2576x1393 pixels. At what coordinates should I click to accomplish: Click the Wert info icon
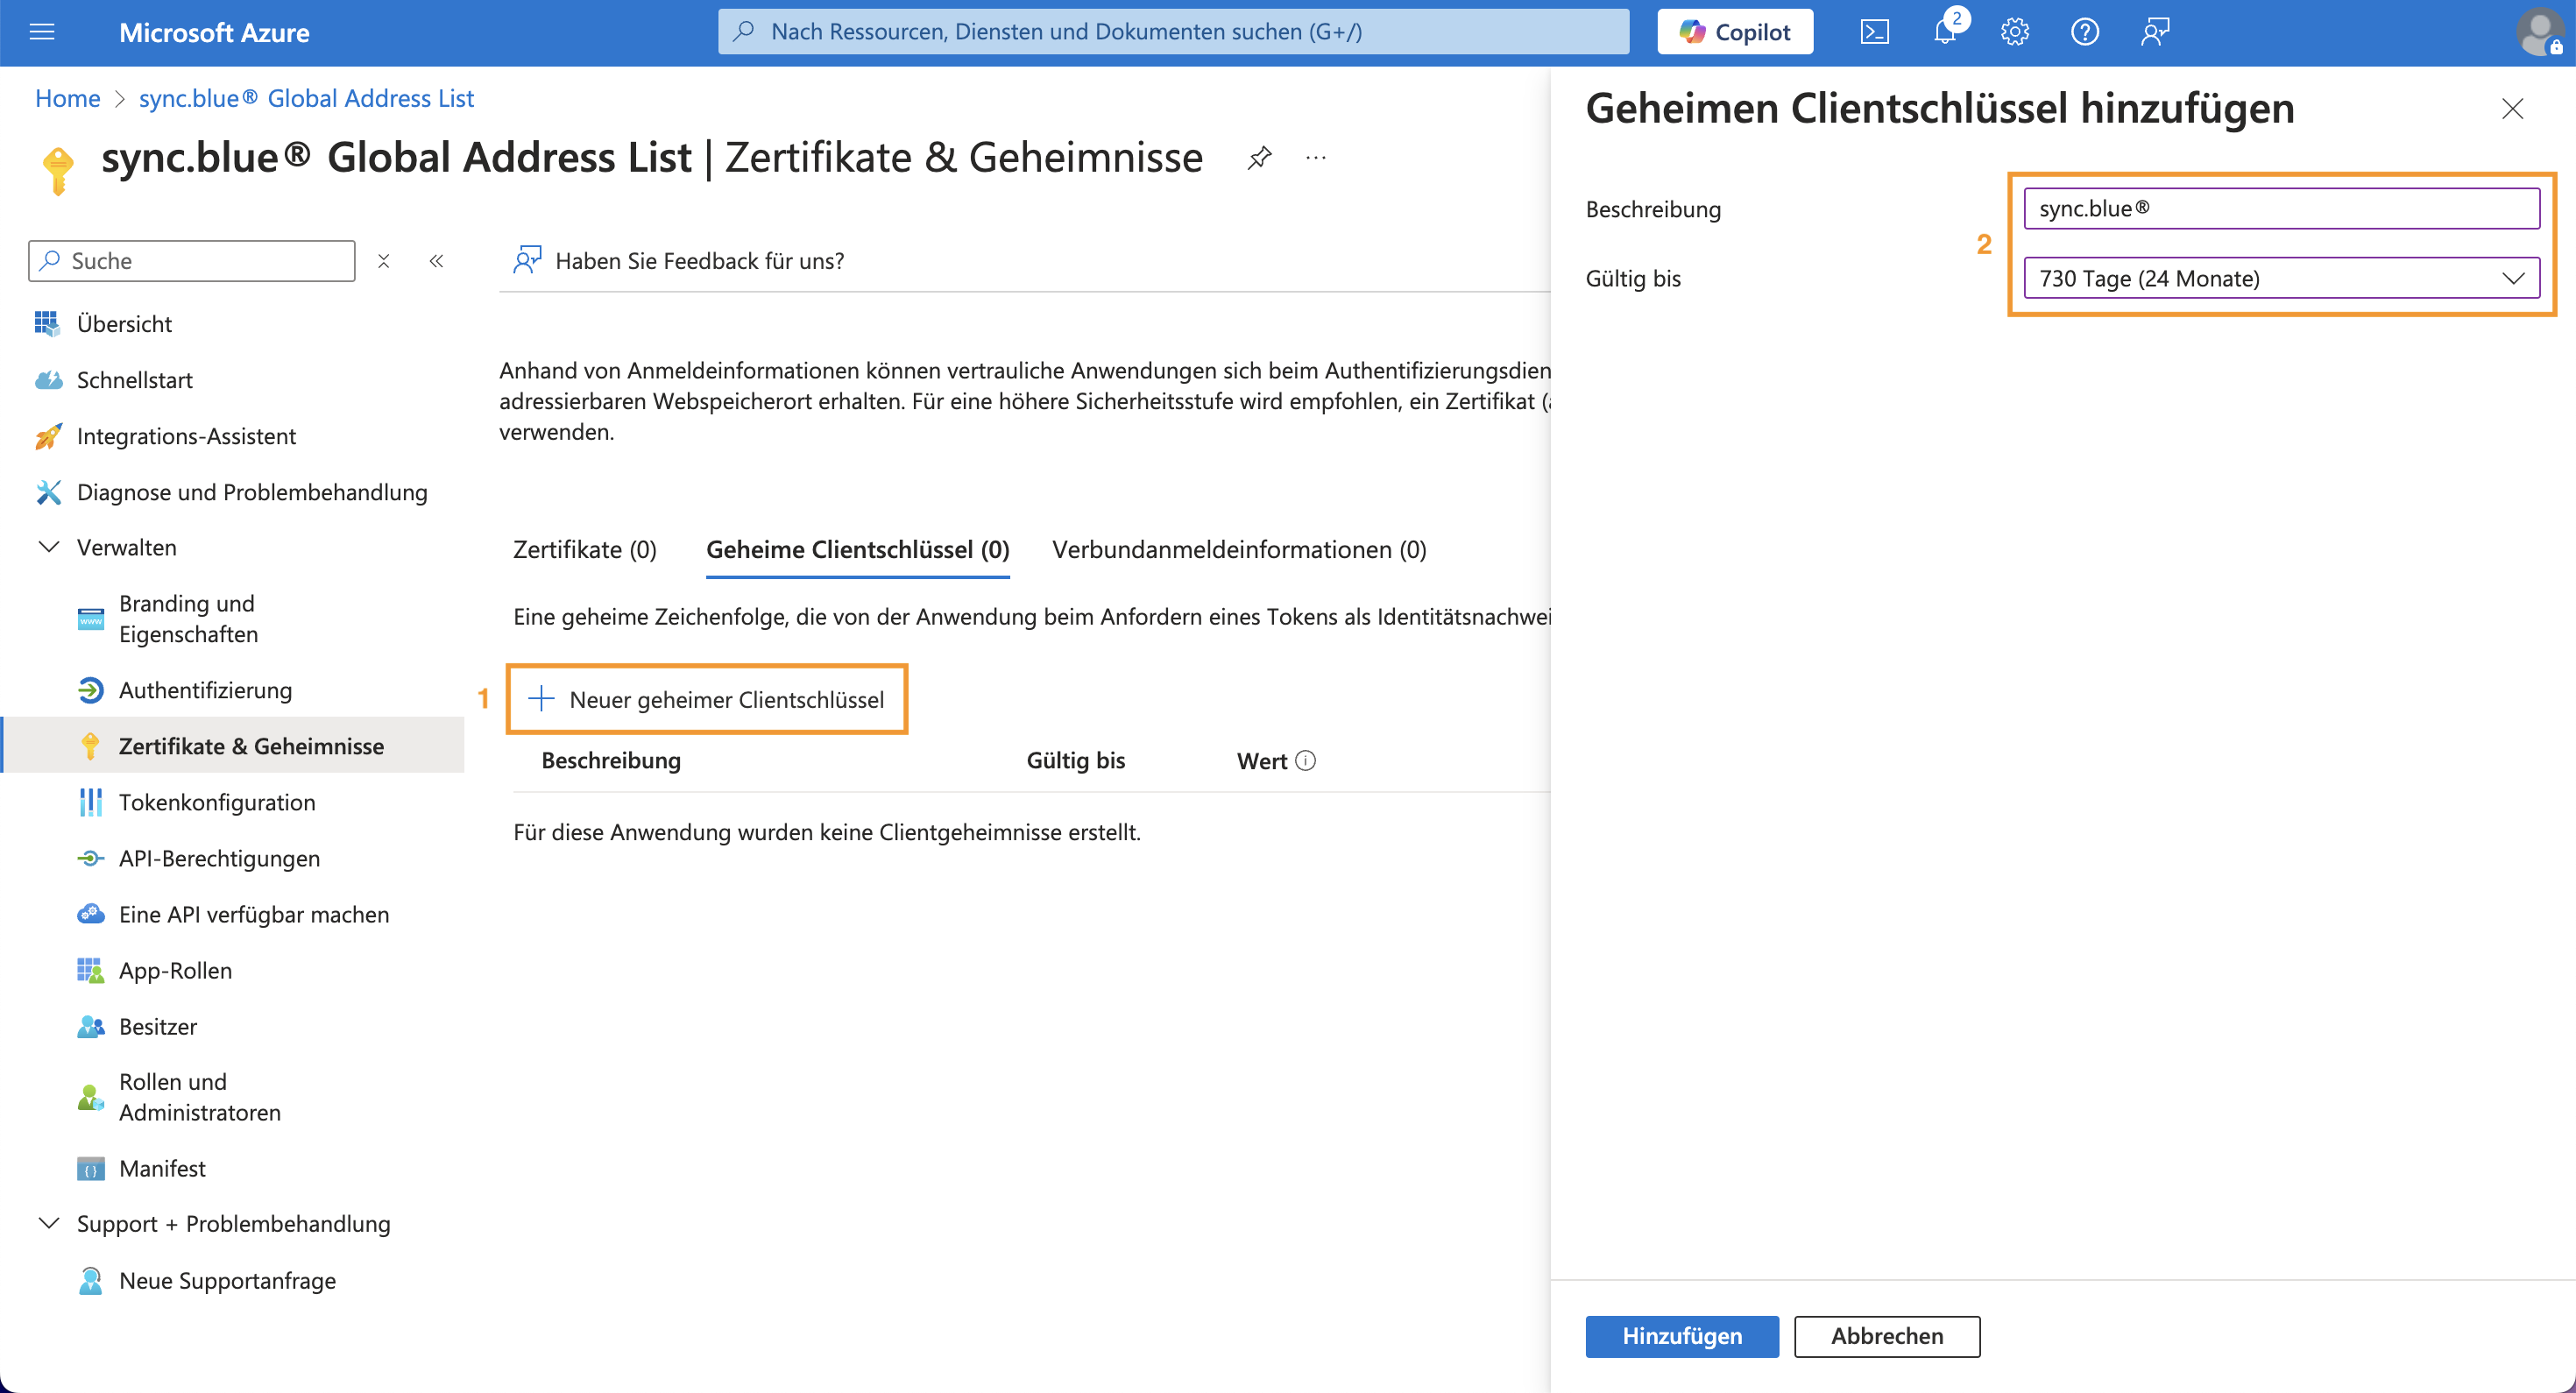pyautogui.click(x=1305, y=761)
